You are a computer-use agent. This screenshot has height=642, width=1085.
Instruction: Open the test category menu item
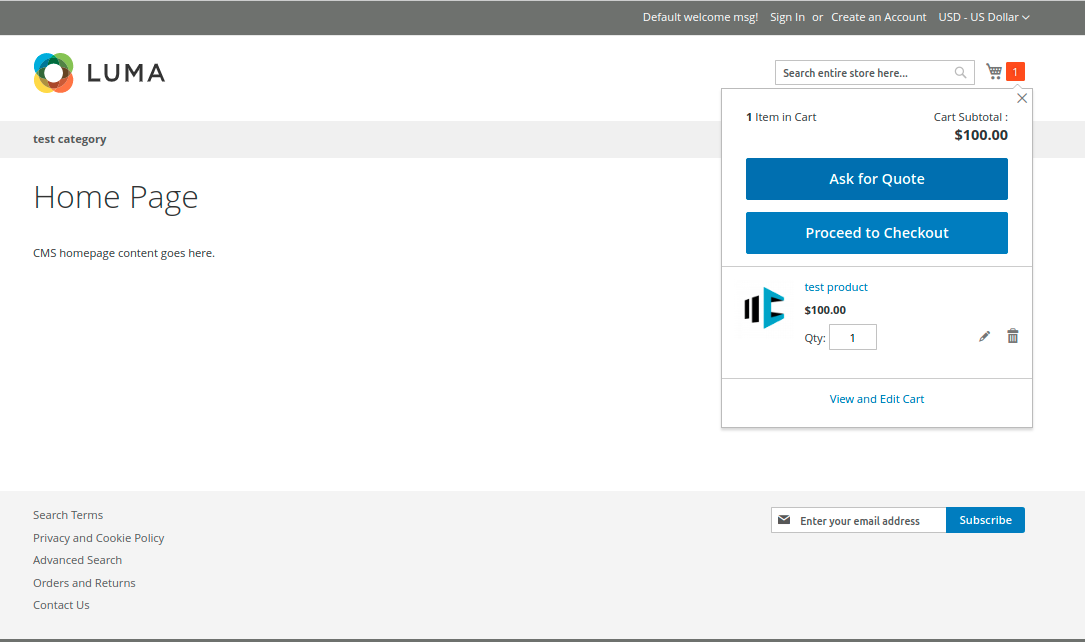[70, 139]
